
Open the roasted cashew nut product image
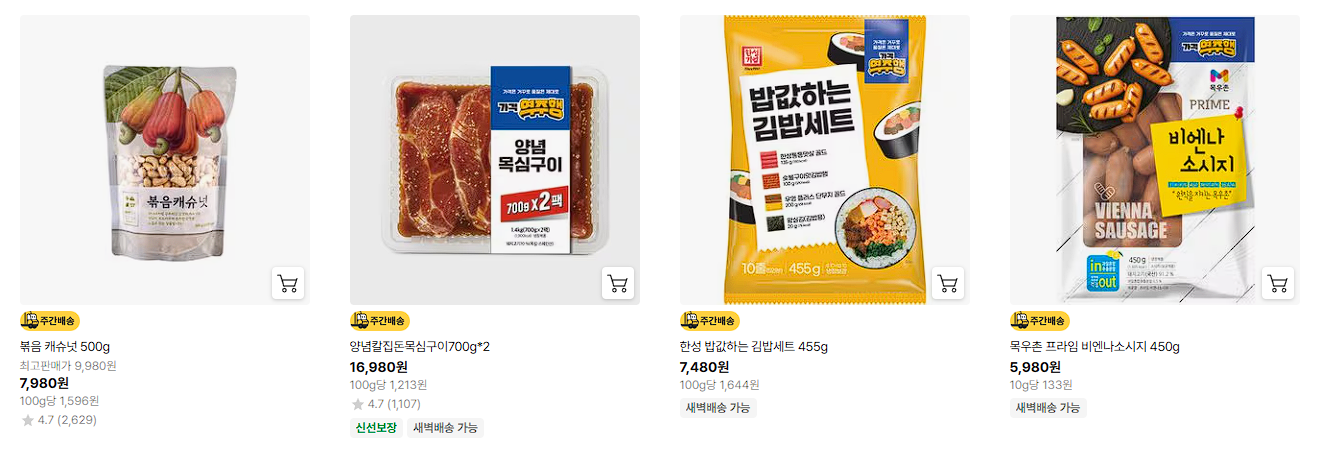tap(165, 160)
